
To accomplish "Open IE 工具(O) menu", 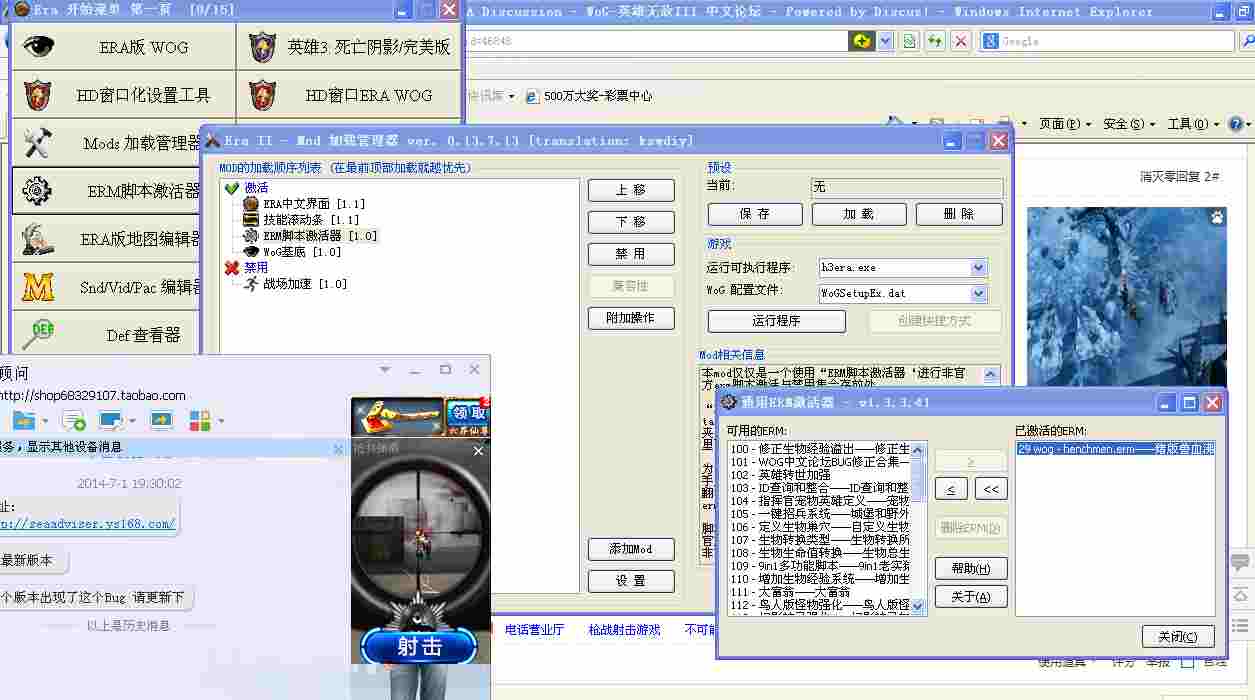I will pos(1194,124).
